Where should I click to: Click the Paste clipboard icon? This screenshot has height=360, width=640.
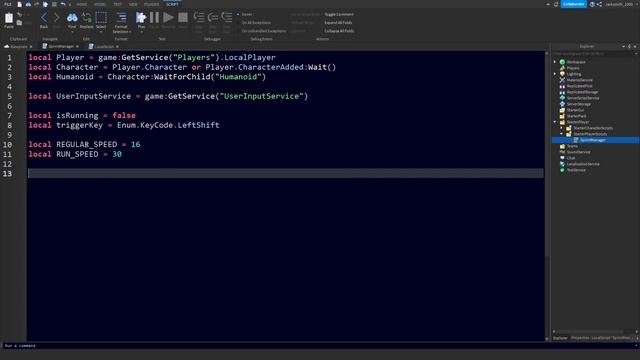pyautogui.click(x=9, y=18)
